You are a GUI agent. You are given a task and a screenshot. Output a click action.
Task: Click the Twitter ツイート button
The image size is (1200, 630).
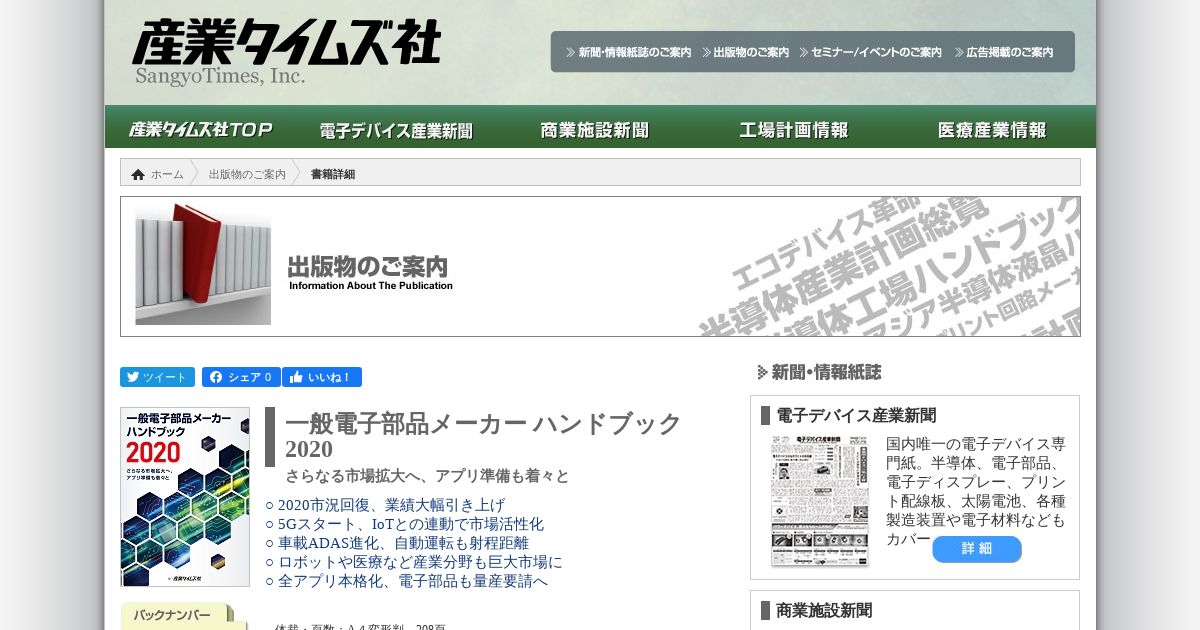click(157, 377)
